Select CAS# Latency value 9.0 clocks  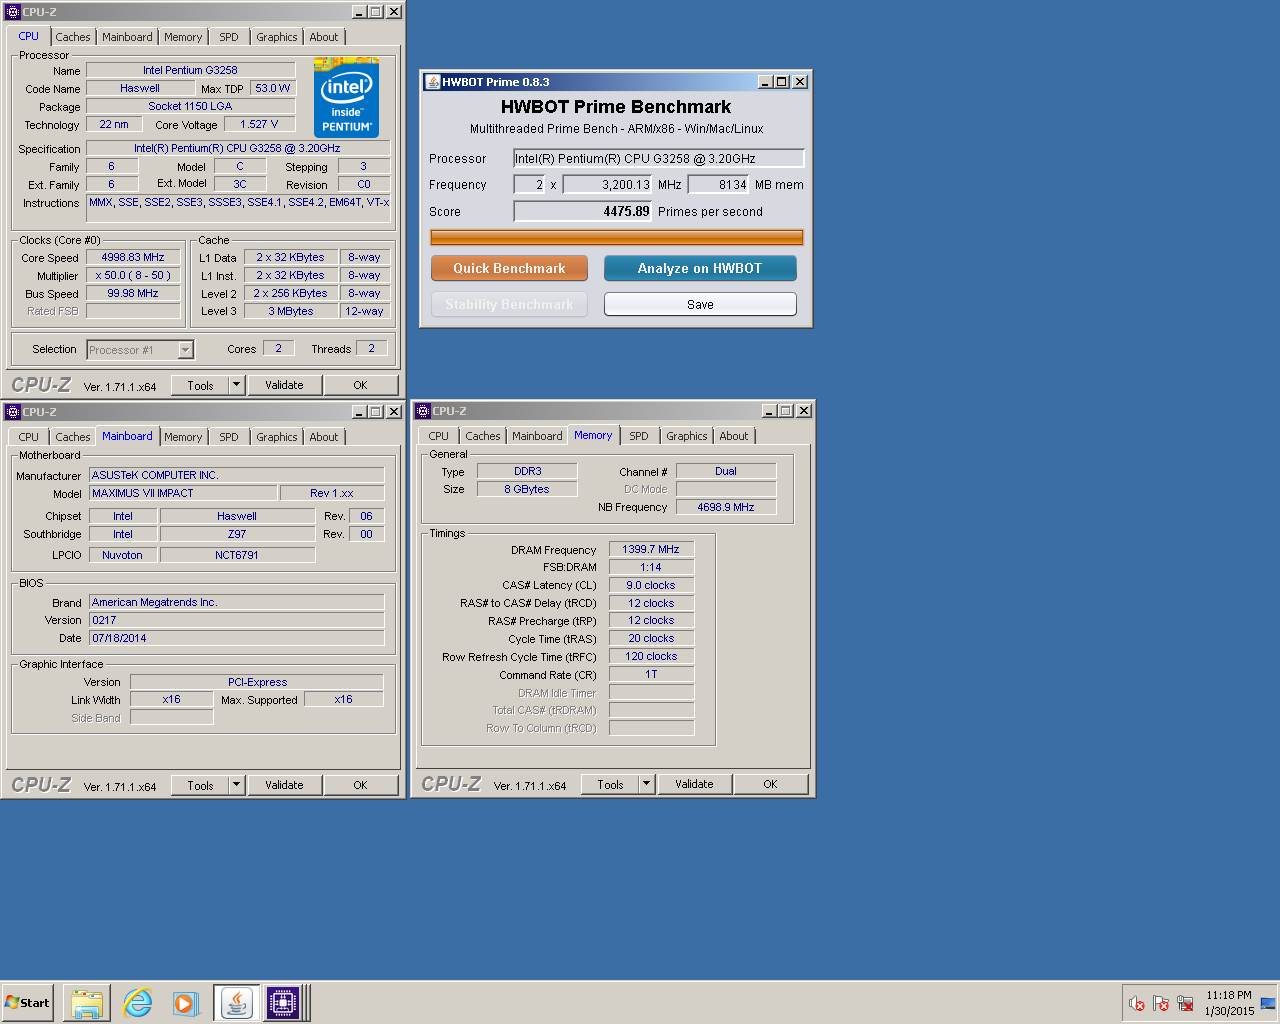[651, 585]
